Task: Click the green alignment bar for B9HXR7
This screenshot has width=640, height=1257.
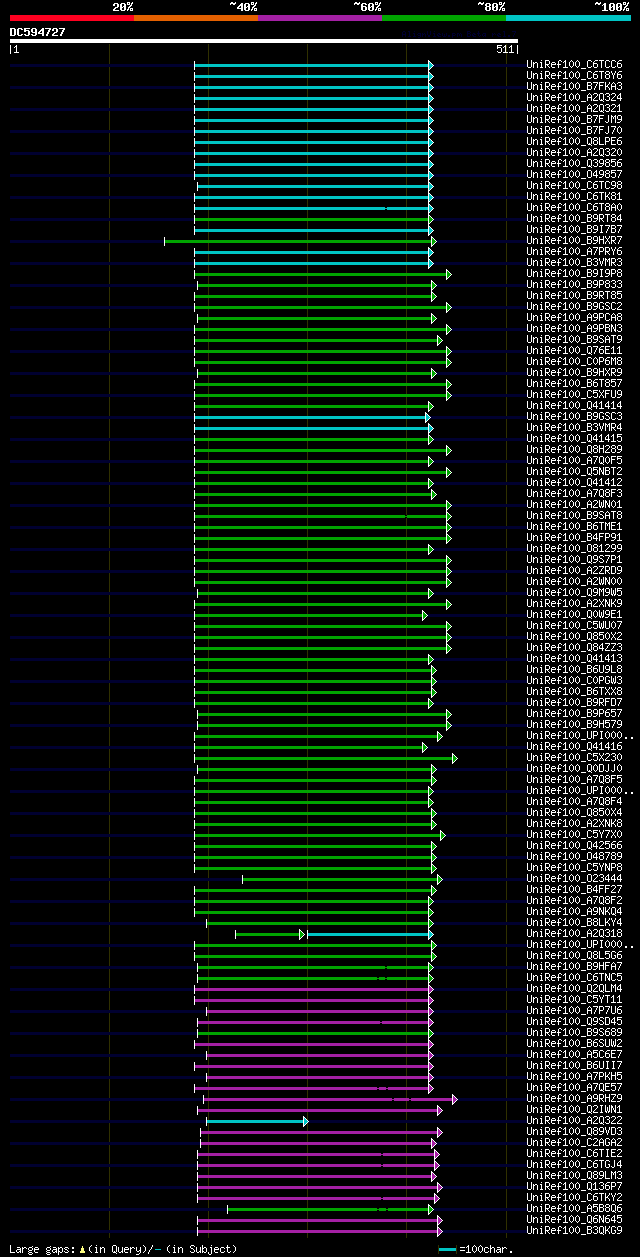Action: (x=299, y=241)
